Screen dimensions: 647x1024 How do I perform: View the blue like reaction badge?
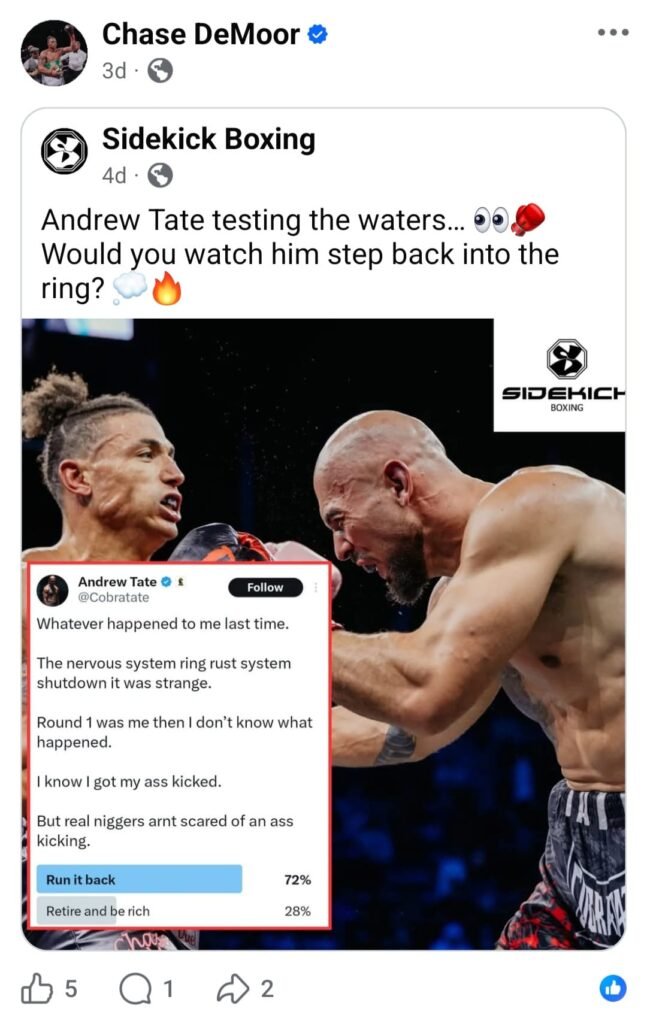click(x=612, y=989)
